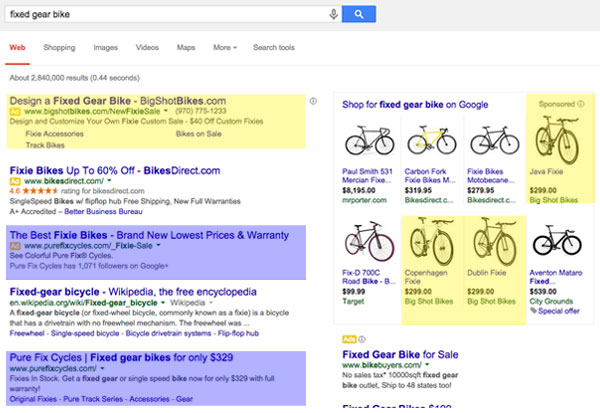Click the Paul Smith 531 bike image
This screenshot has width=600, height=413.
369,140
